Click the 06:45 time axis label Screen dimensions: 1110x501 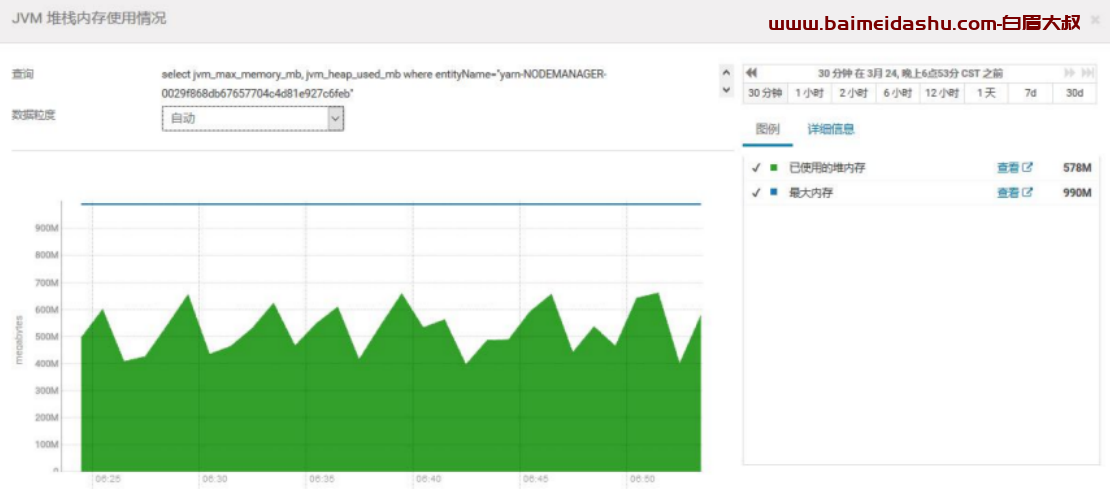535,480
